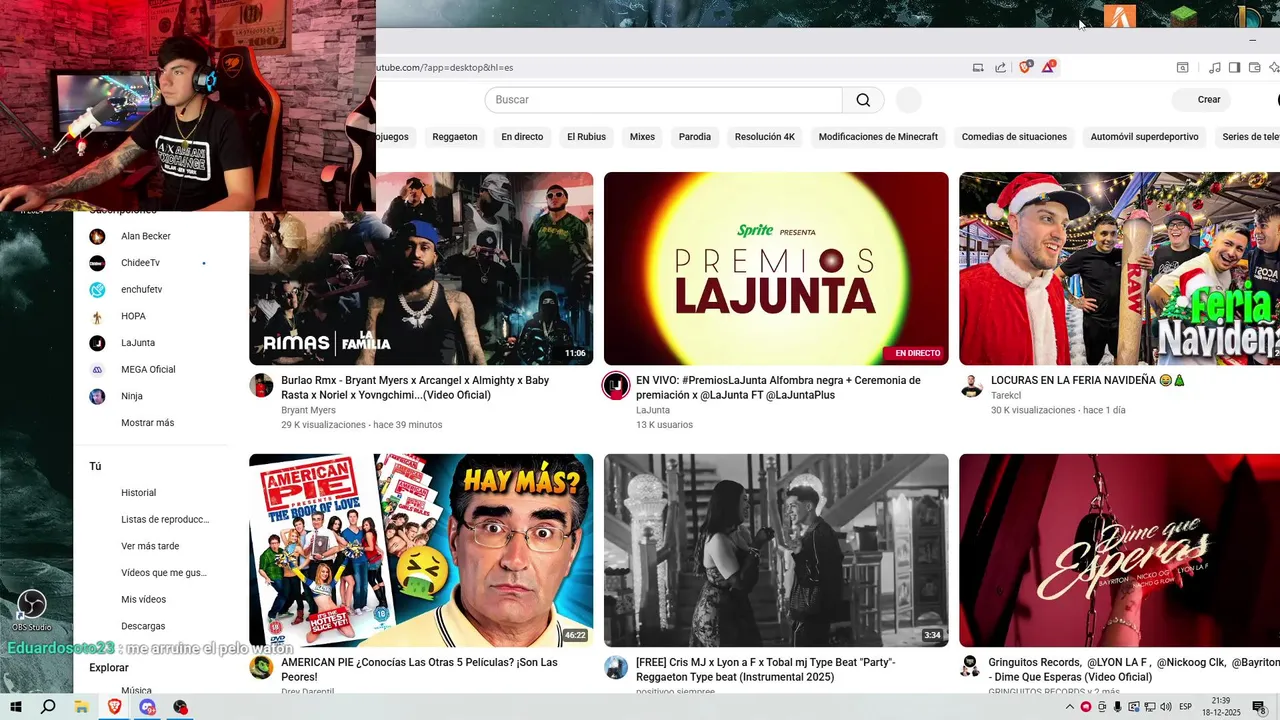Toggle the browser sidebar panel icon

1234,67
